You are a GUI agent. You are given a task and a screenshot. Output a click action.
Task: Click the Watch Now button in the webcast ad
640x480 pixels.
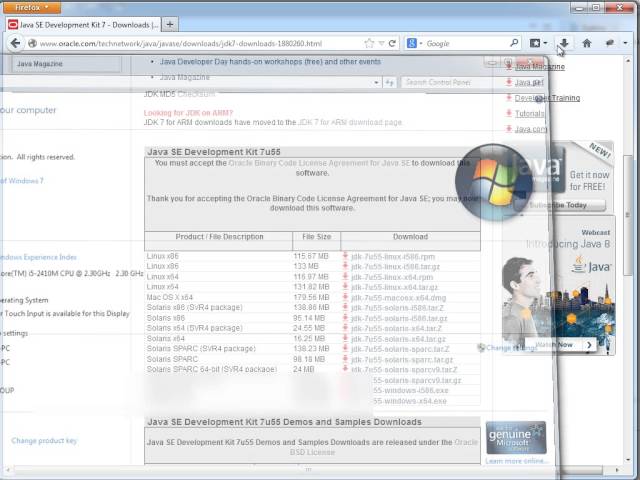[560, 345]
